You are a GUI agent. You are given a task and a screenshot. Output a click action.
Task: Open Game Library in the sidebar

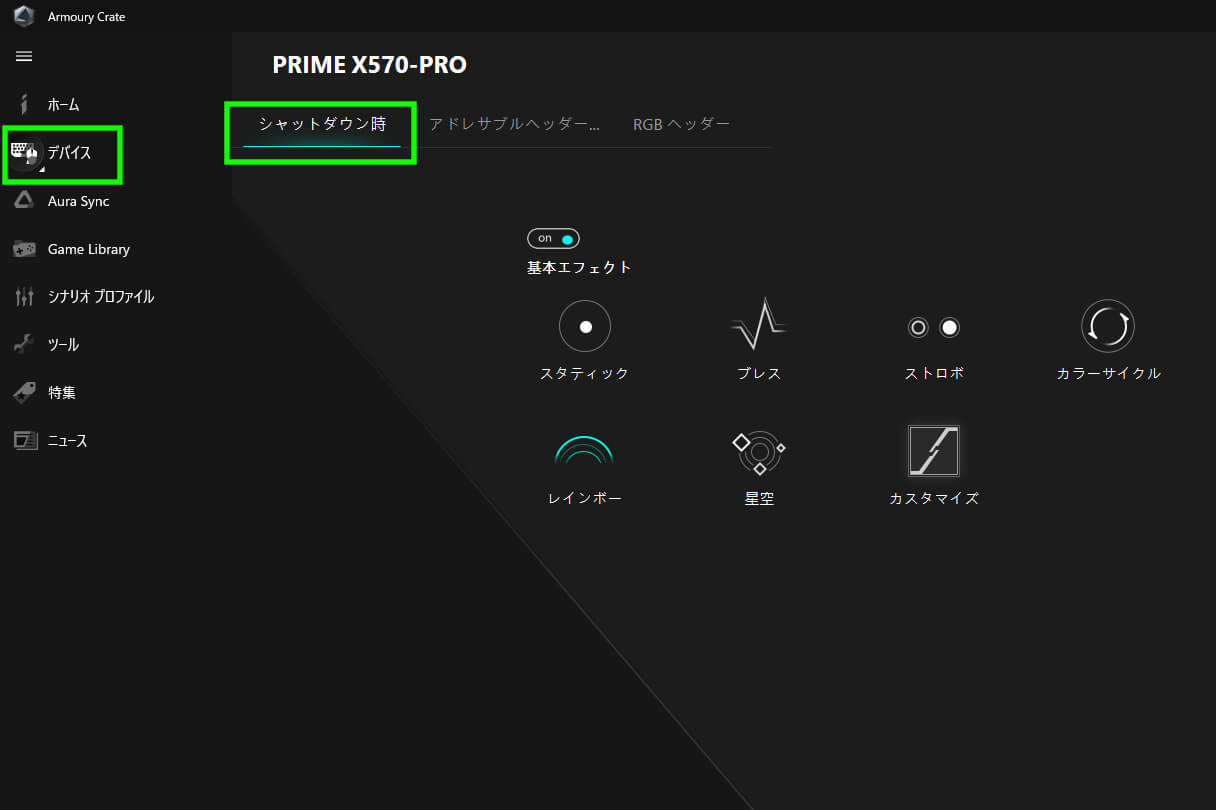click(x=87, y=249)
